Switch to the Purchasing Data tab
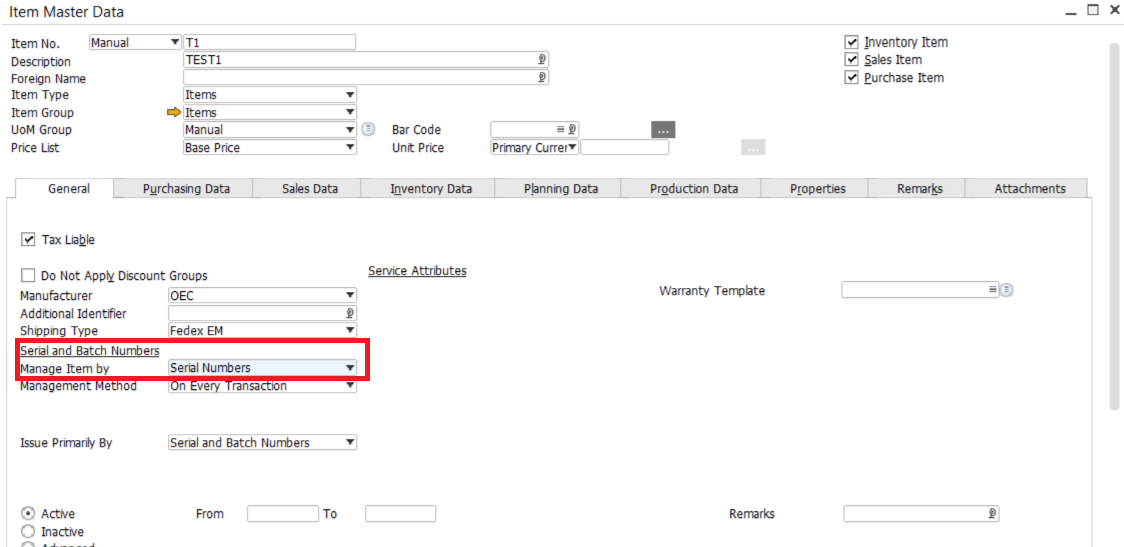This screenshot has height=547, width=1124. [x=186, y=189]
